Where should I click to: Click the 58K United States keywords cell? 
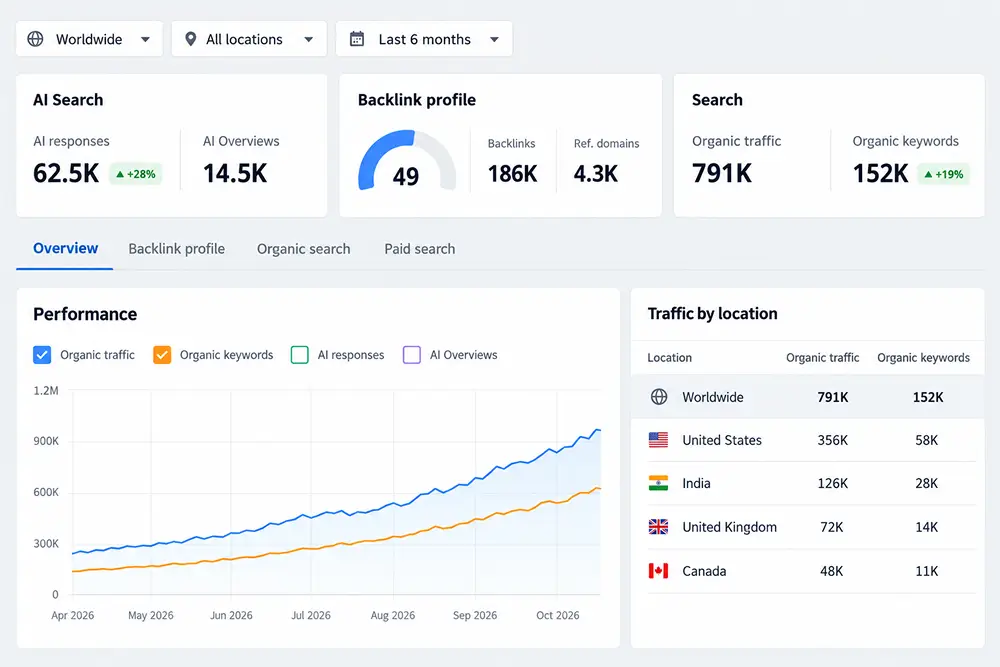coord(927,440)
